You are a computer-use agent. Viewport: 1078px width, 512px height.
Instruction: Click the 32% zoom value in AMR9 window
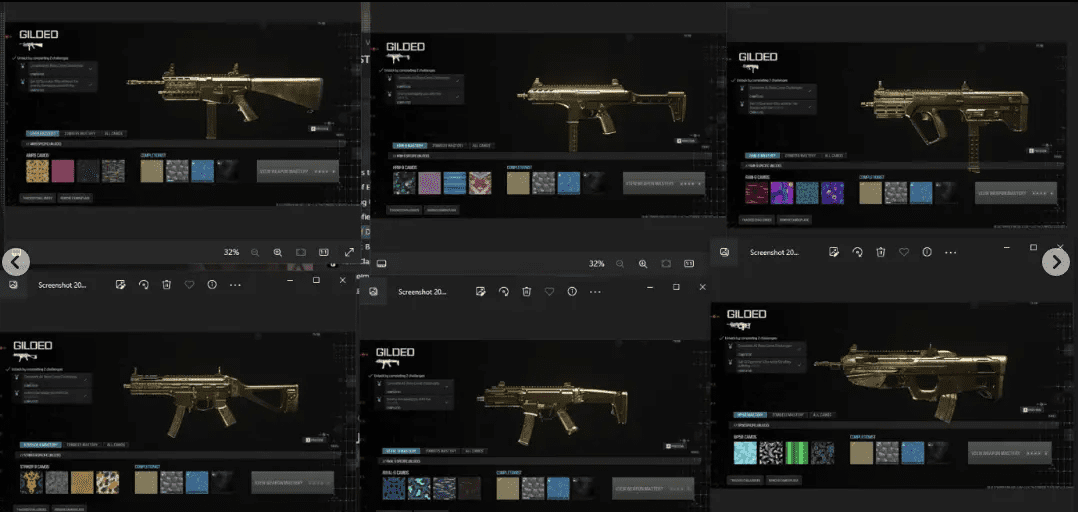point(232,253)
